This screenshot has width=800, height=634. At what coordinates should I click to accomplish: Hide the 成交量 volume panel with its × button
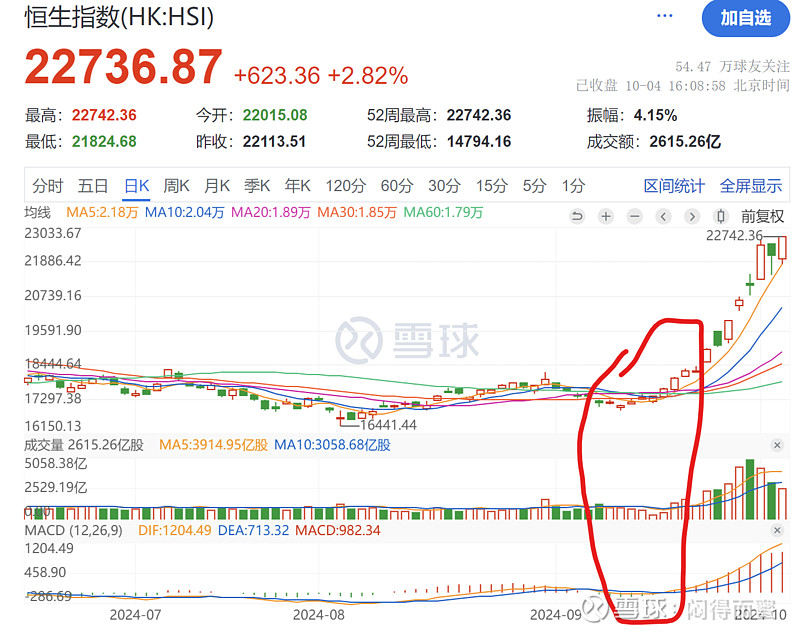[778, 445]
